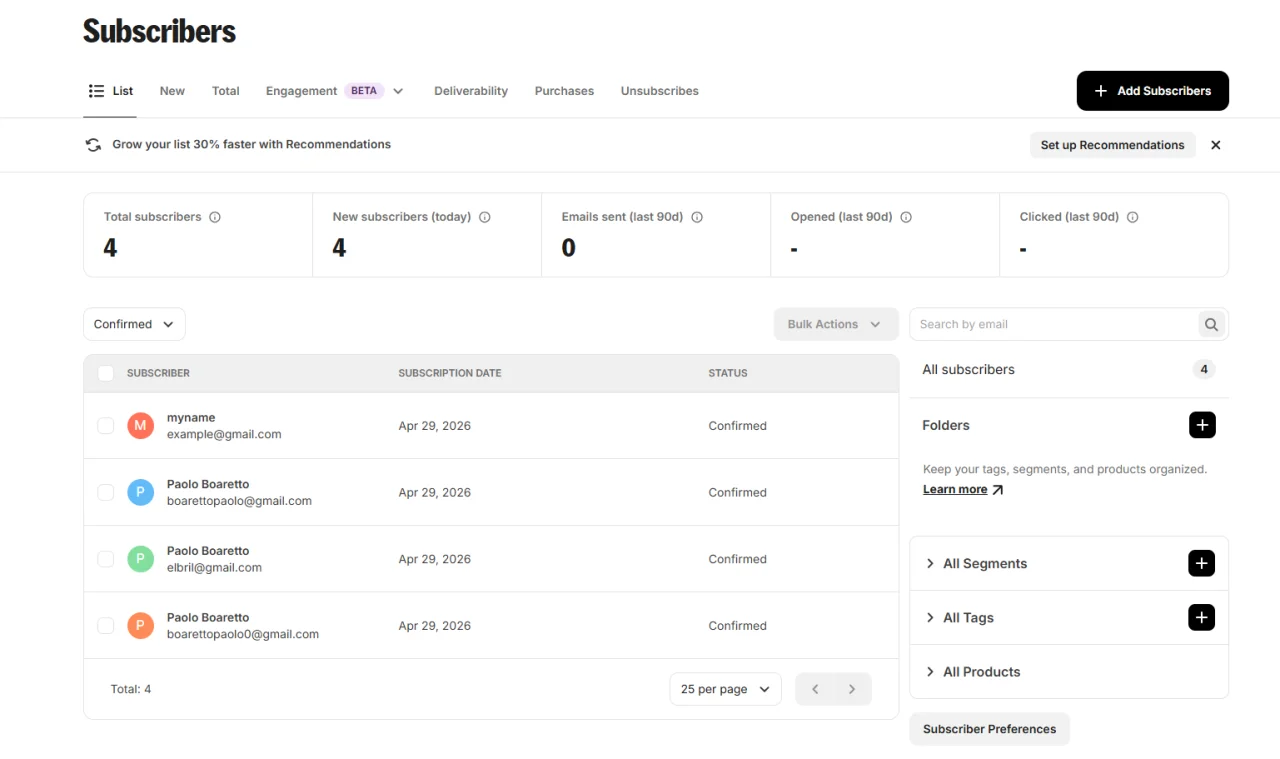Image resolution: width=1280 pixels, height=759 pixels.
Task: Follow the Learn more link
Action: [x=963, y=490]
